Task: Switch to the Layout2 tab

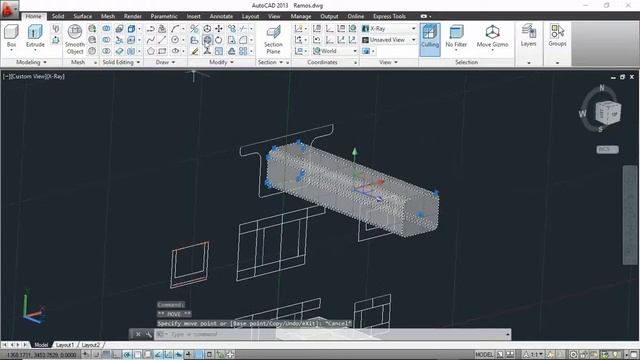Action: point(91,345)
